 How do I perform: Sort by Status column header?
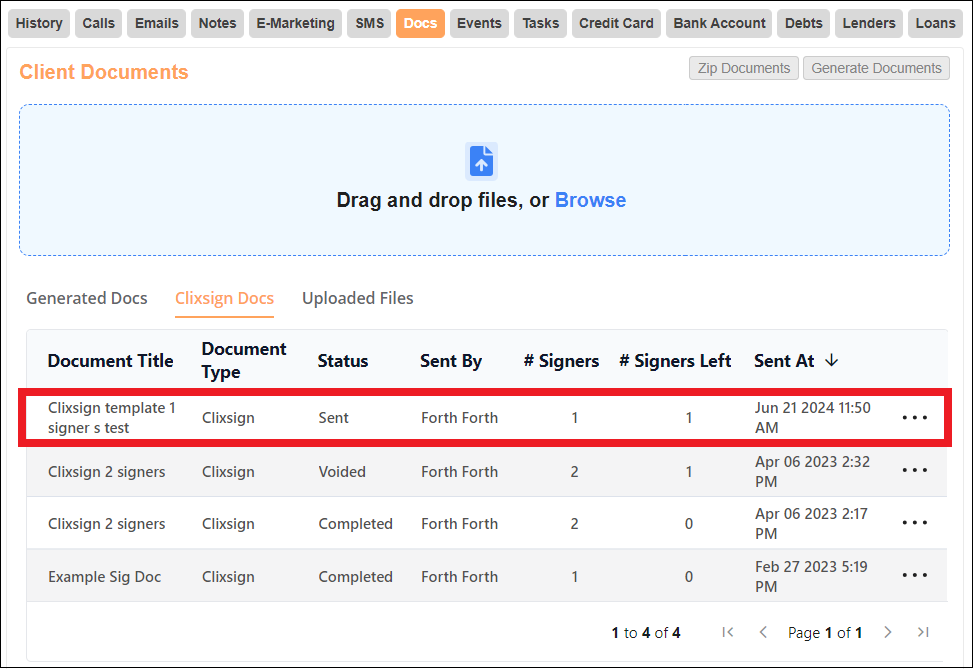click(343, 361)
